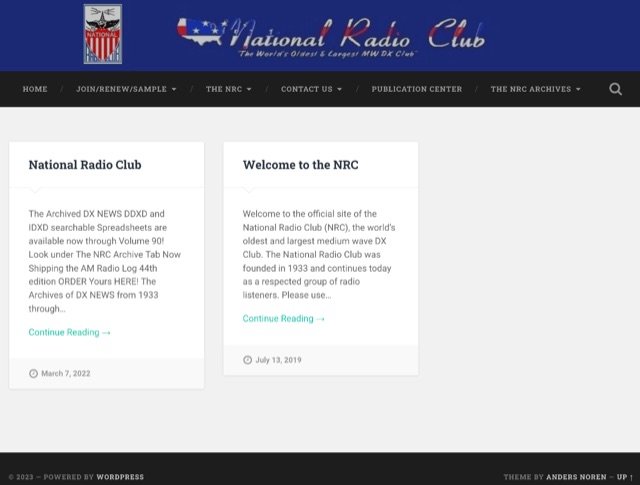640x485 pixels.
Task: Visit the Anders Noren theme link
Action: [x=576, y=477]
